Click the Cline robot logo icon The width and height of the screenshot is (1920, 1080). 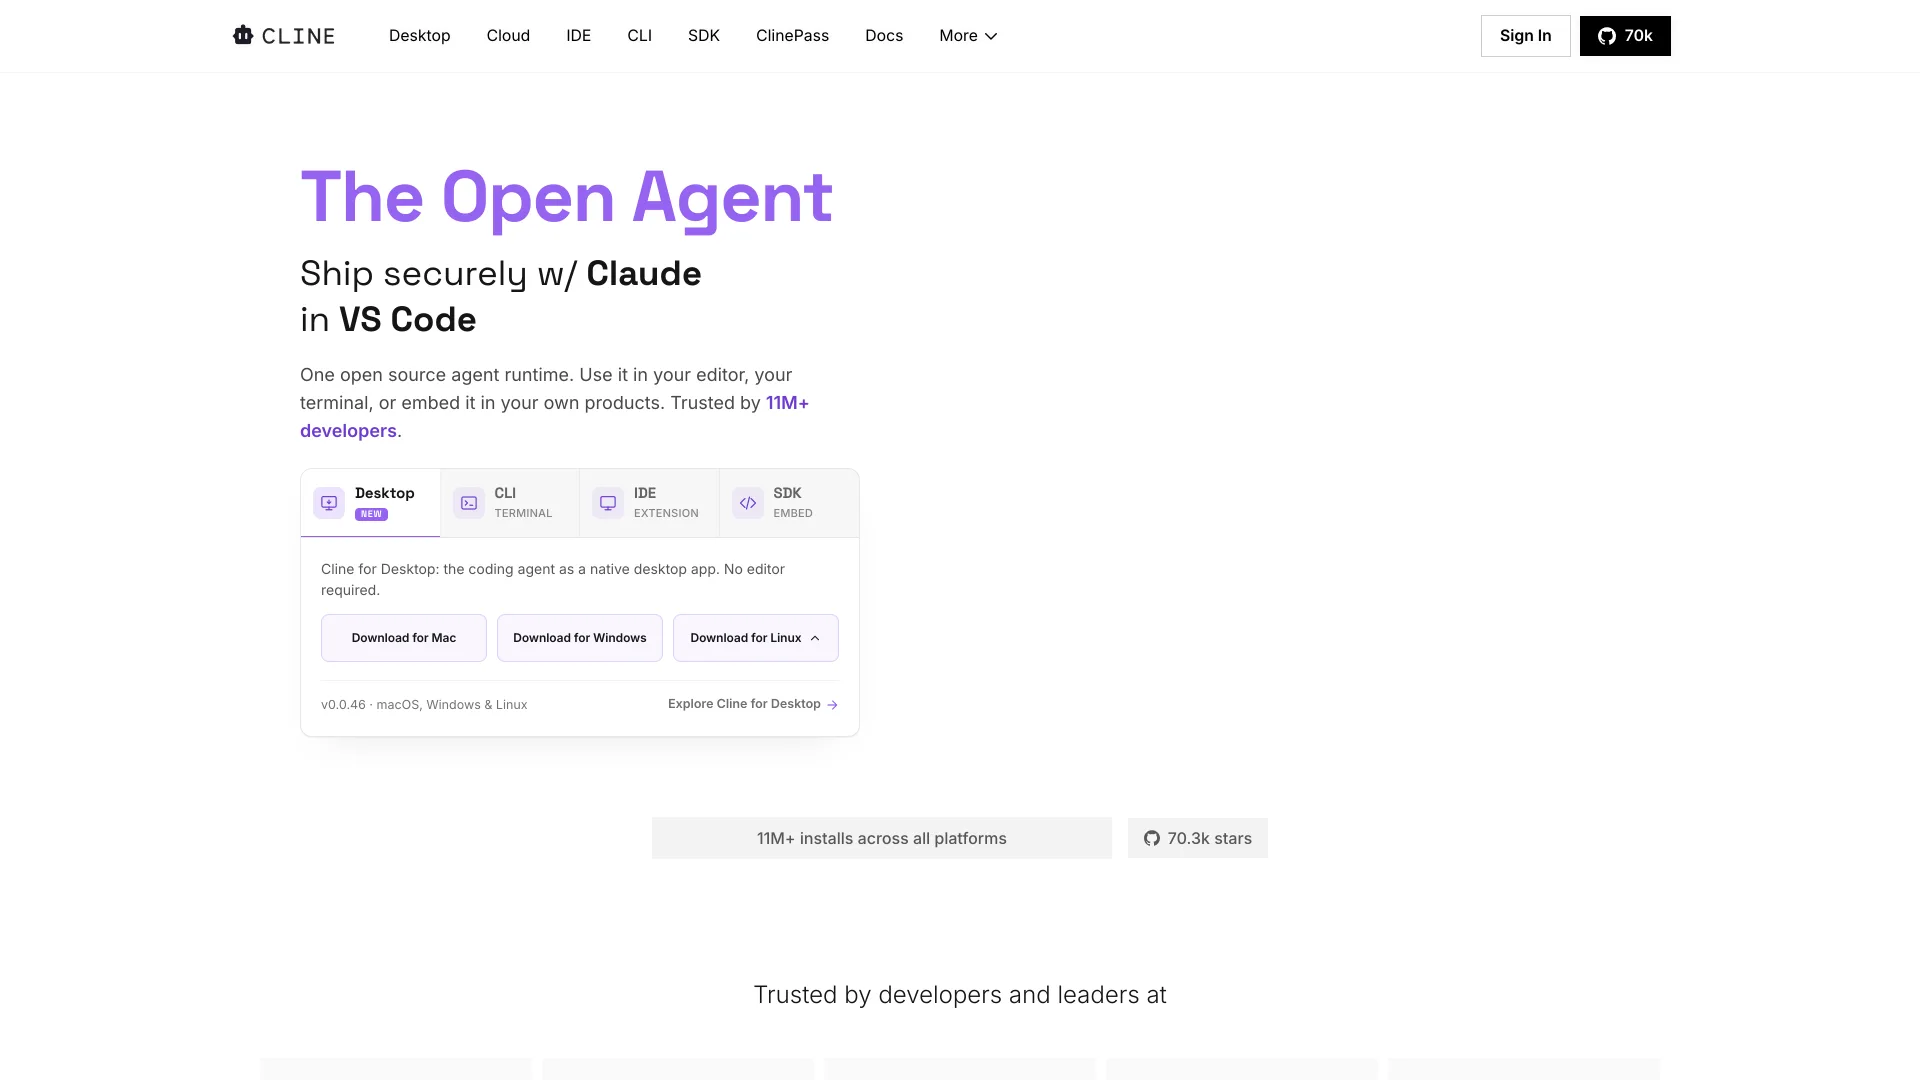pos(243,35)
